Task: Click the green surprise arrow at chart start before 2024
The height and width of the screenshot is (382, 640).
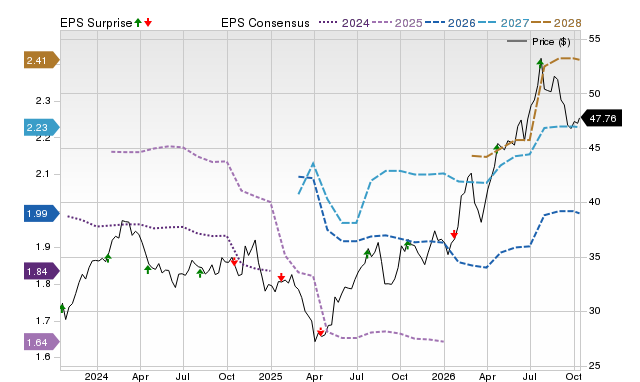Action: pyautogui.click(x=62, y=308)
